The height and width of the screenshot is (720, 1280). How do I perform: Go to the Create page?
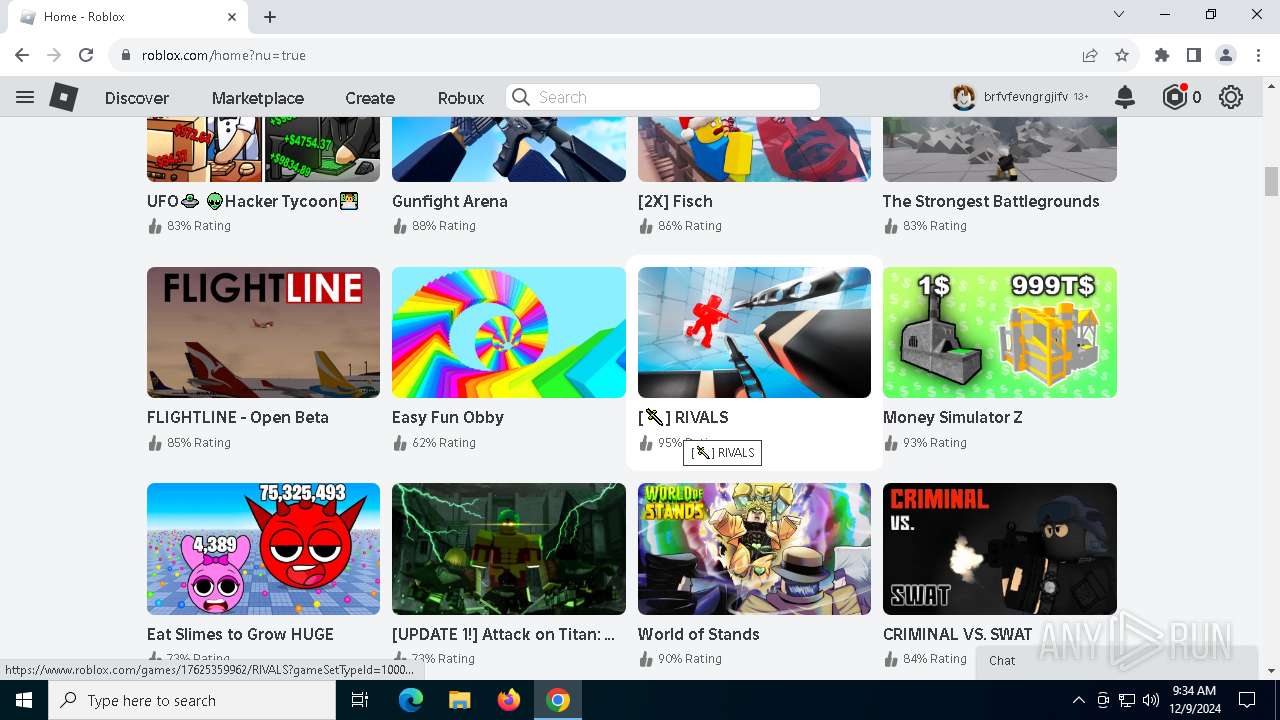[x=370, y=98]
